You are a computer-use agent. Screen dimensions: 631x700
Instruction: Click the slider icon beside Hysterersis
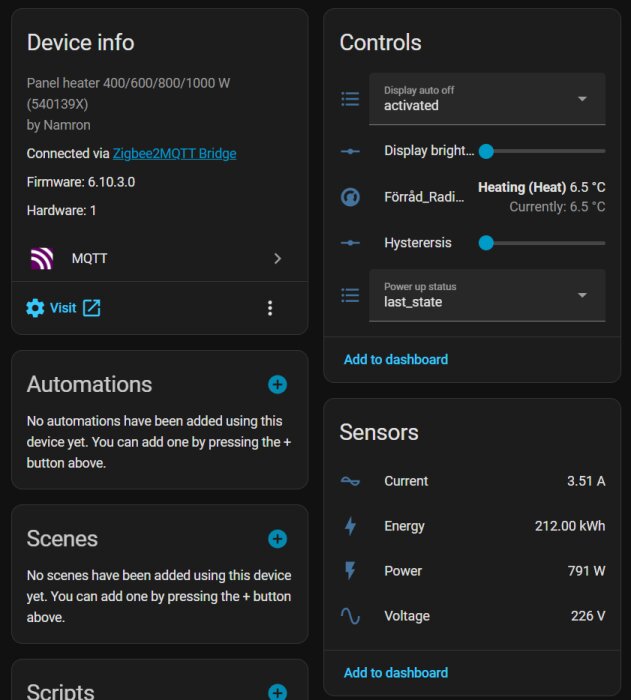click(350, 243)
